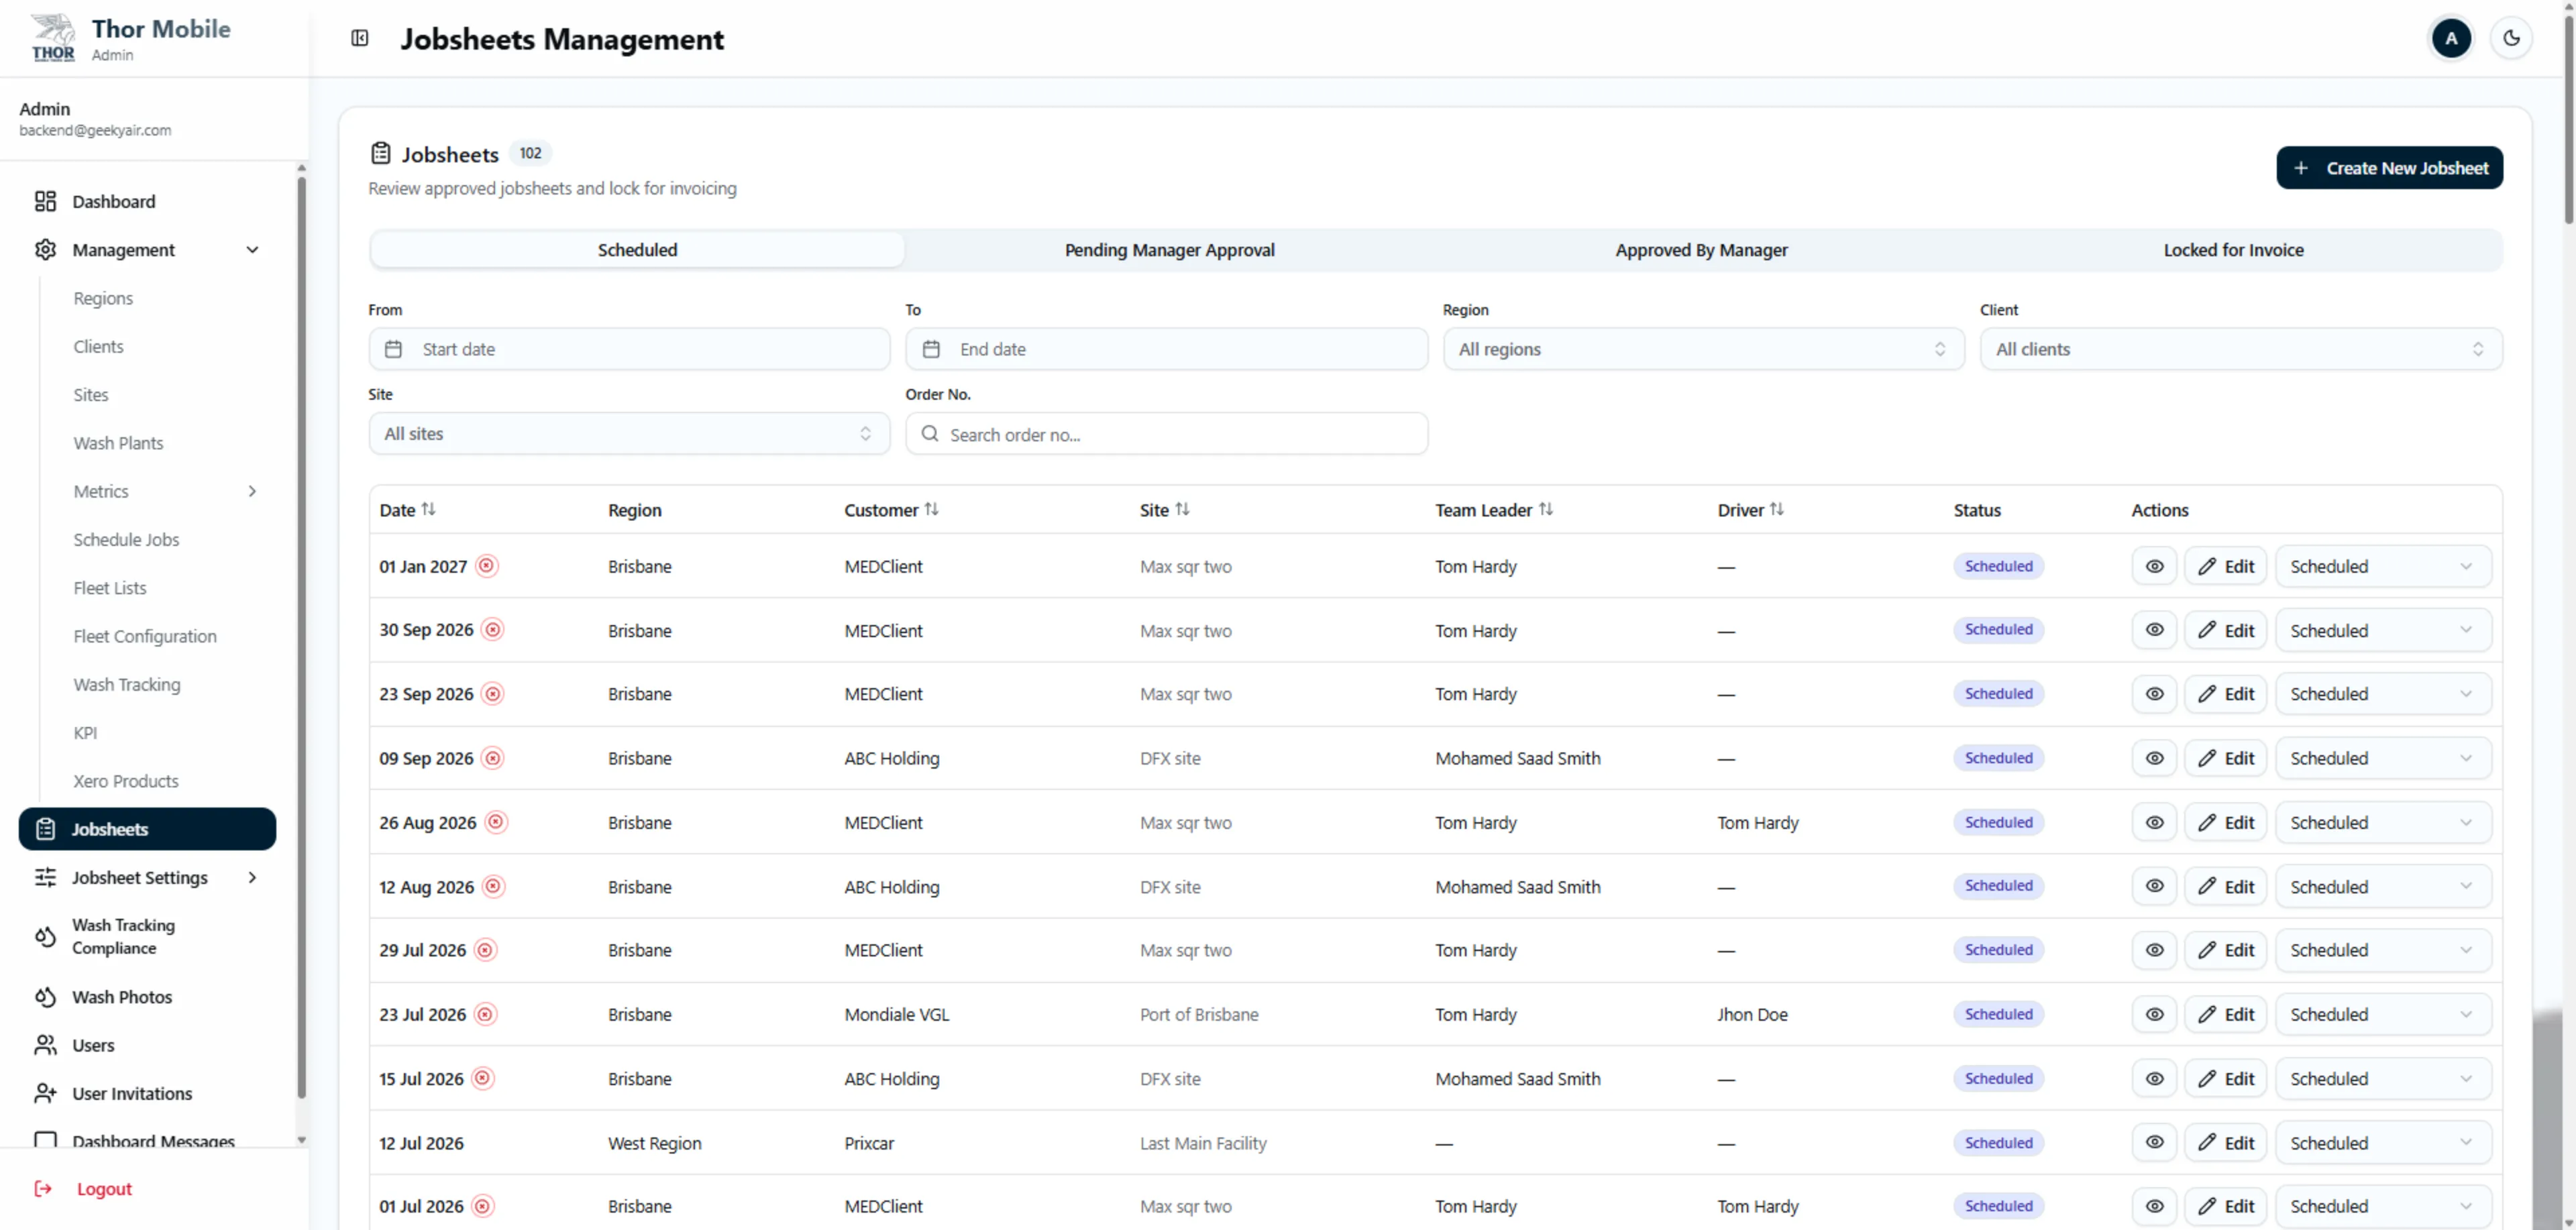Sort table by Date column arrows
Image resolution: width=2576 pixels, height=1230 pixels.
(x=429, y=509)
